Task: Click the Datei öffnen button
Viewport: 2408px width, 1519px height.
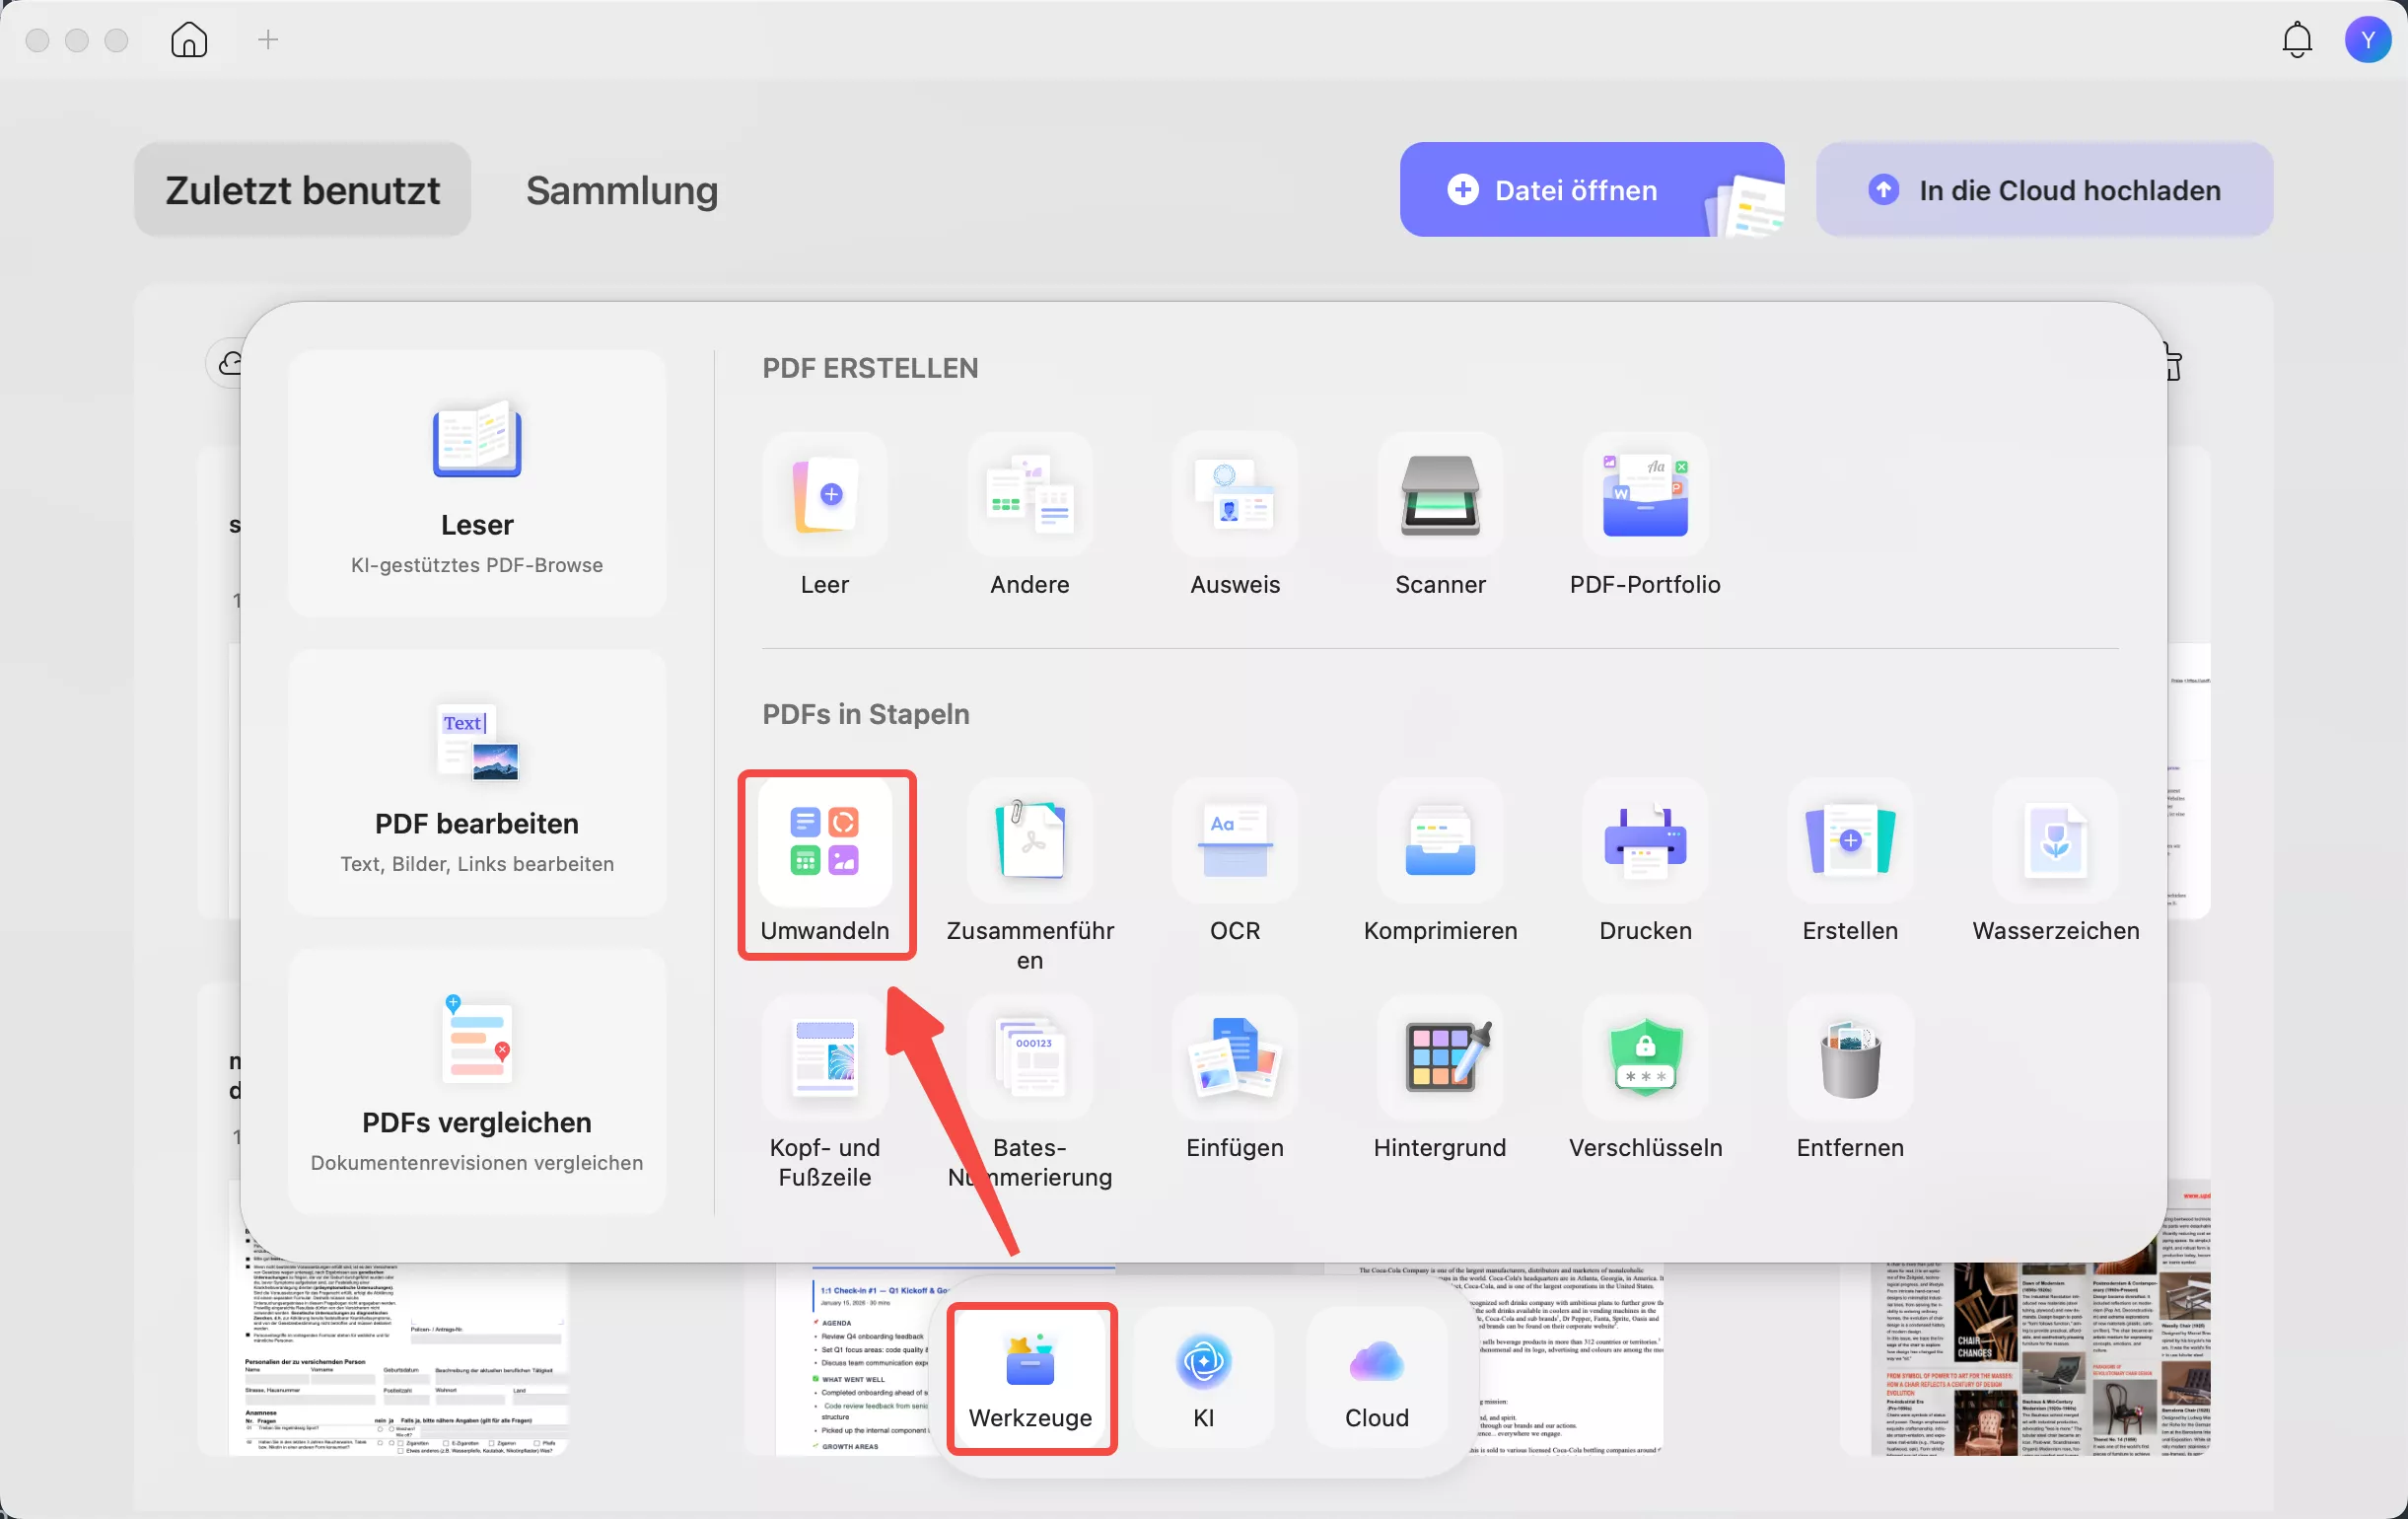Action: (1591, 190)
